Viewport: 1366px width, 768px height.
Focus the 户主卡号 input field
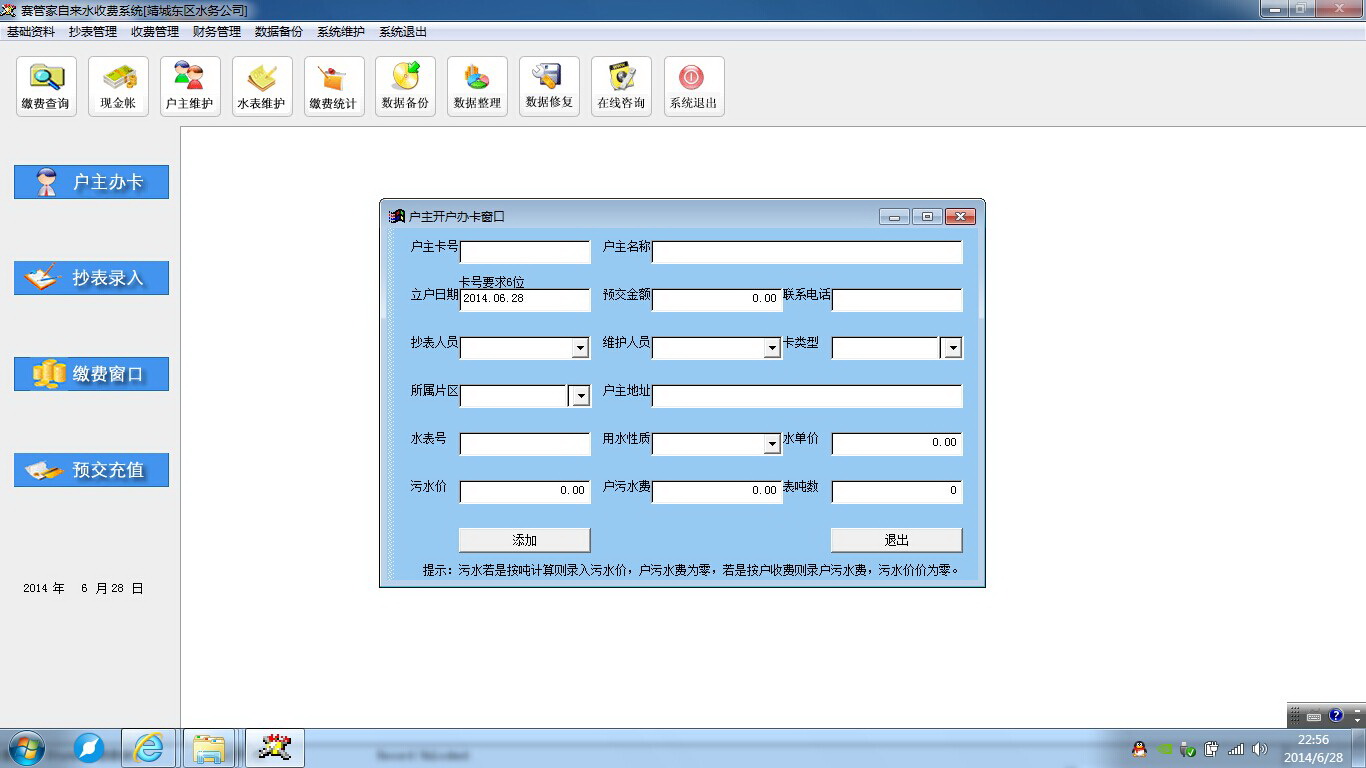click(x=525, y=252)
